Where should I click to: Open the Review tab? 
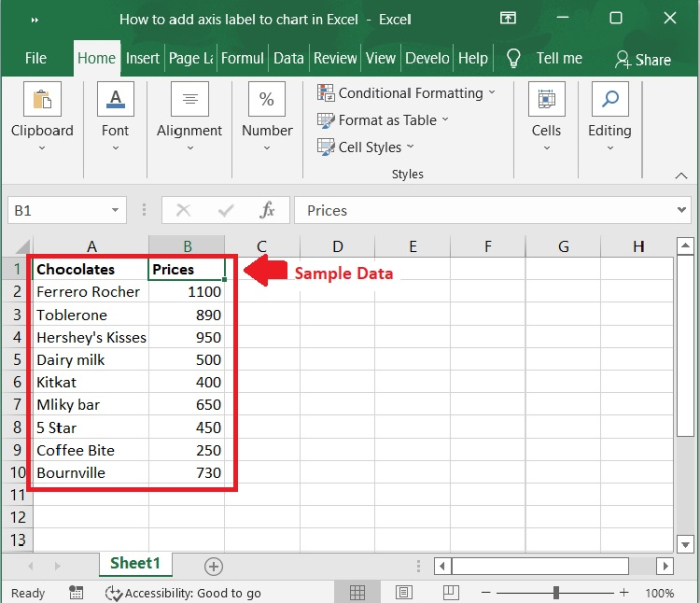pos(335,58)
